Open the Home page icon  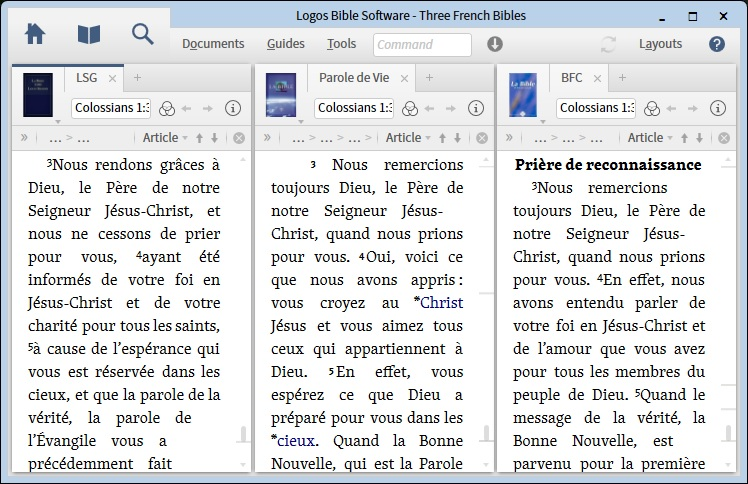[x=35, y=34]
